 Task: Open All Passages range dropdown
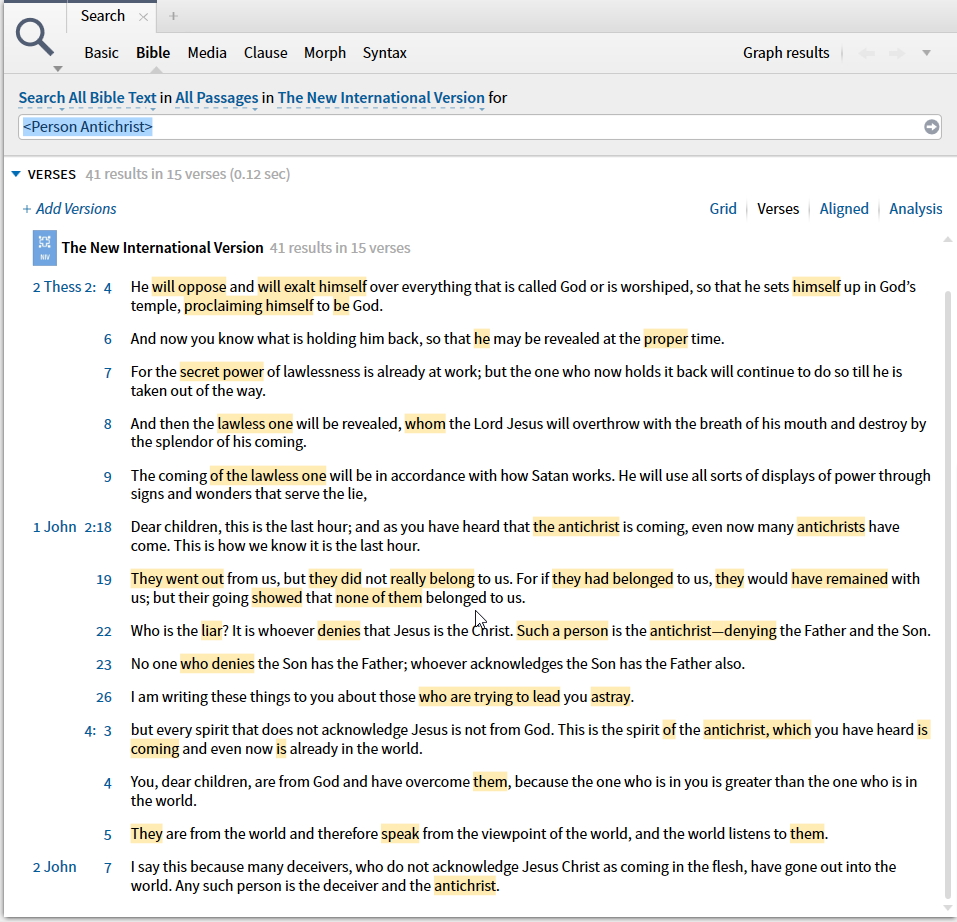217,98
